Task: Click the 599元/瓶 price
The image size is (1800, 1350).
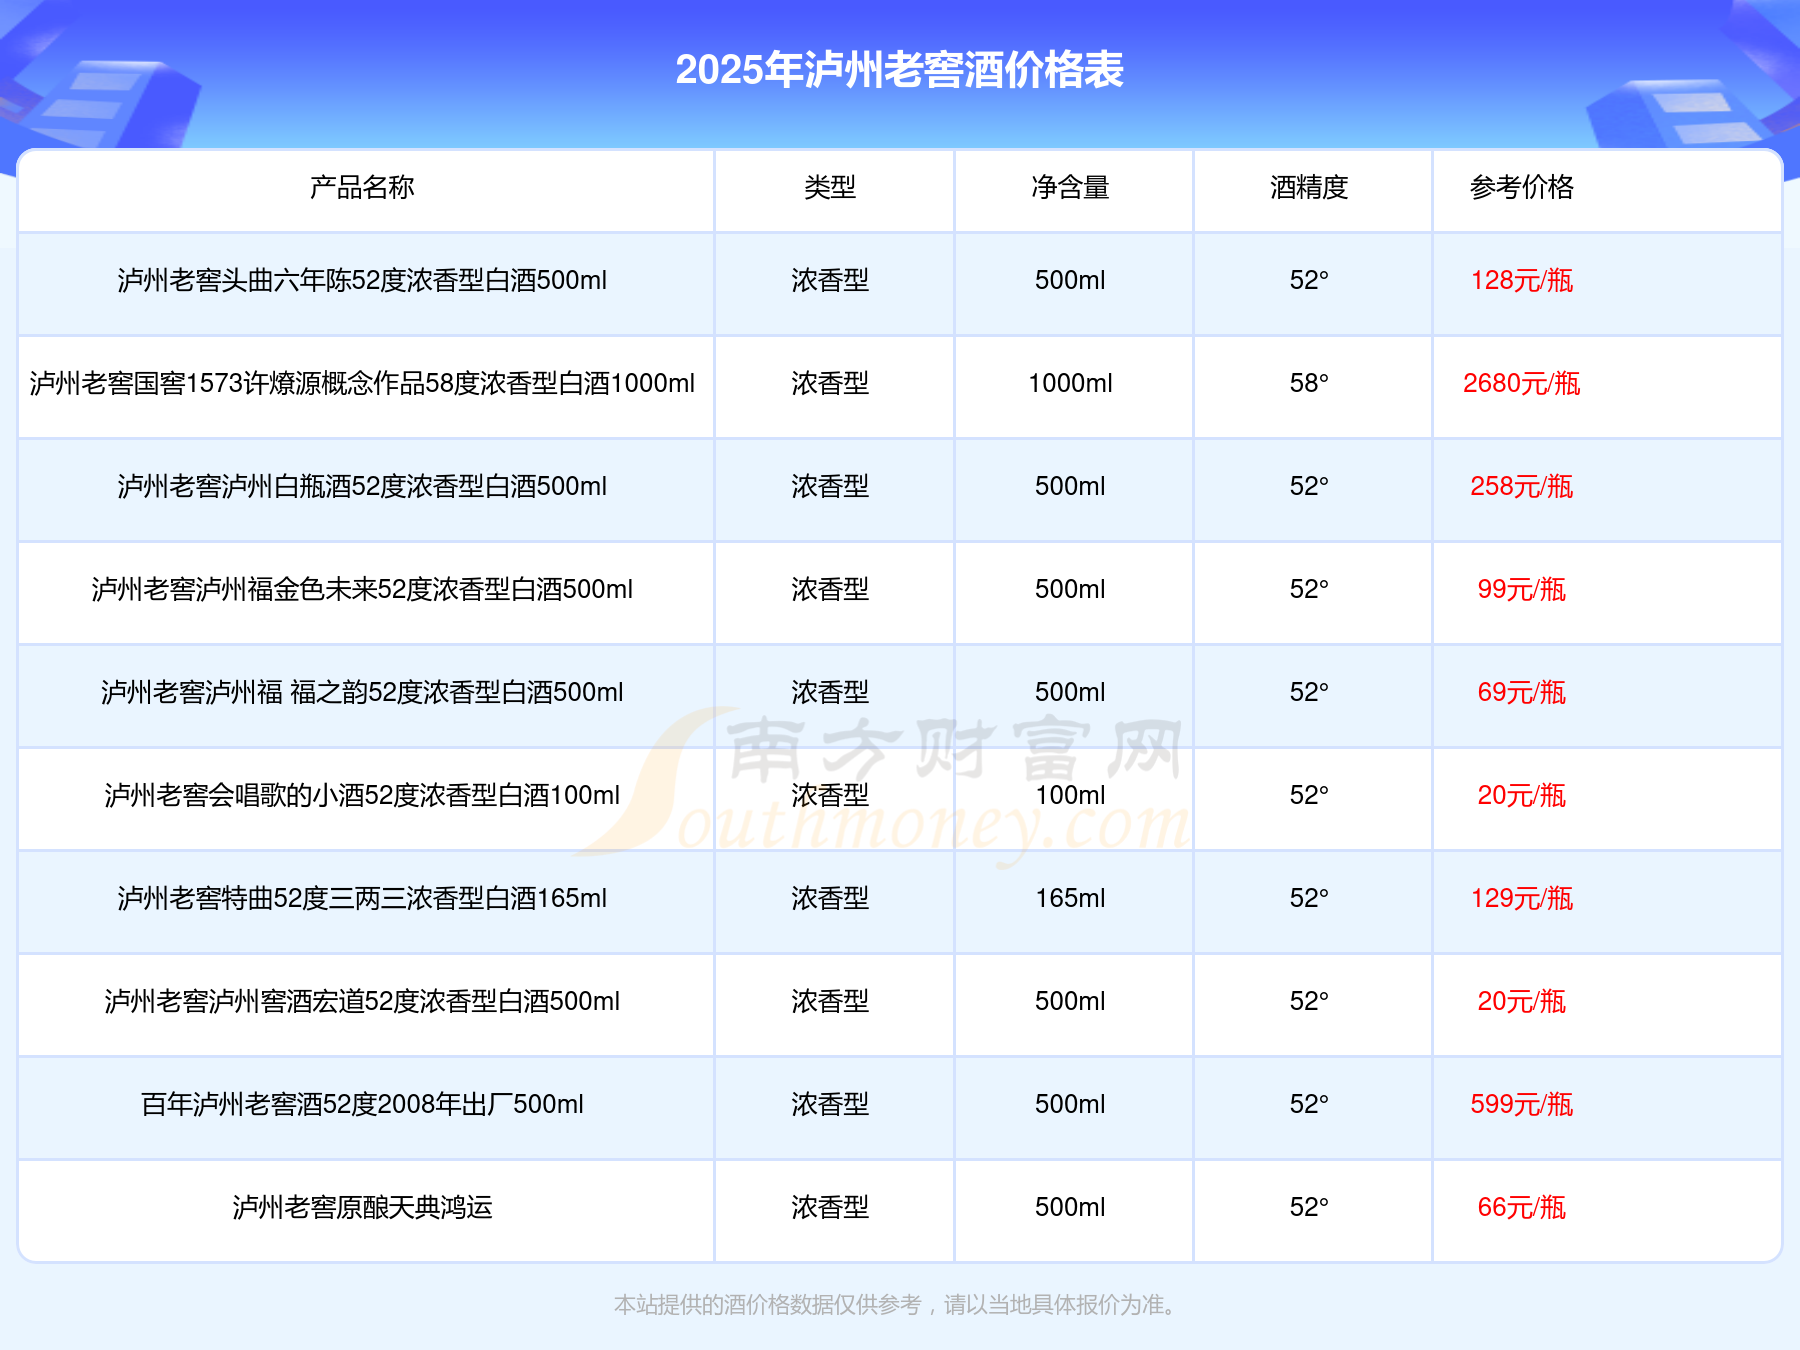Action: (1522, 1104)
